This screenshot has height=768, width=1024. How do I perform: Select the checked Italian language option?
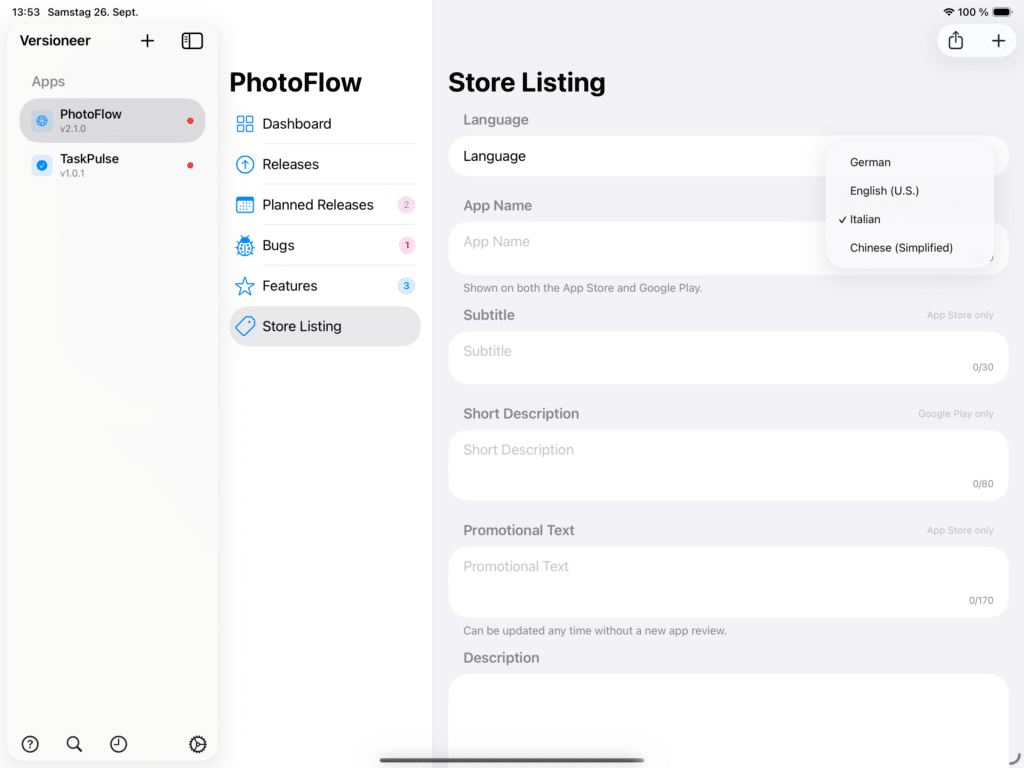coord(910,219)
